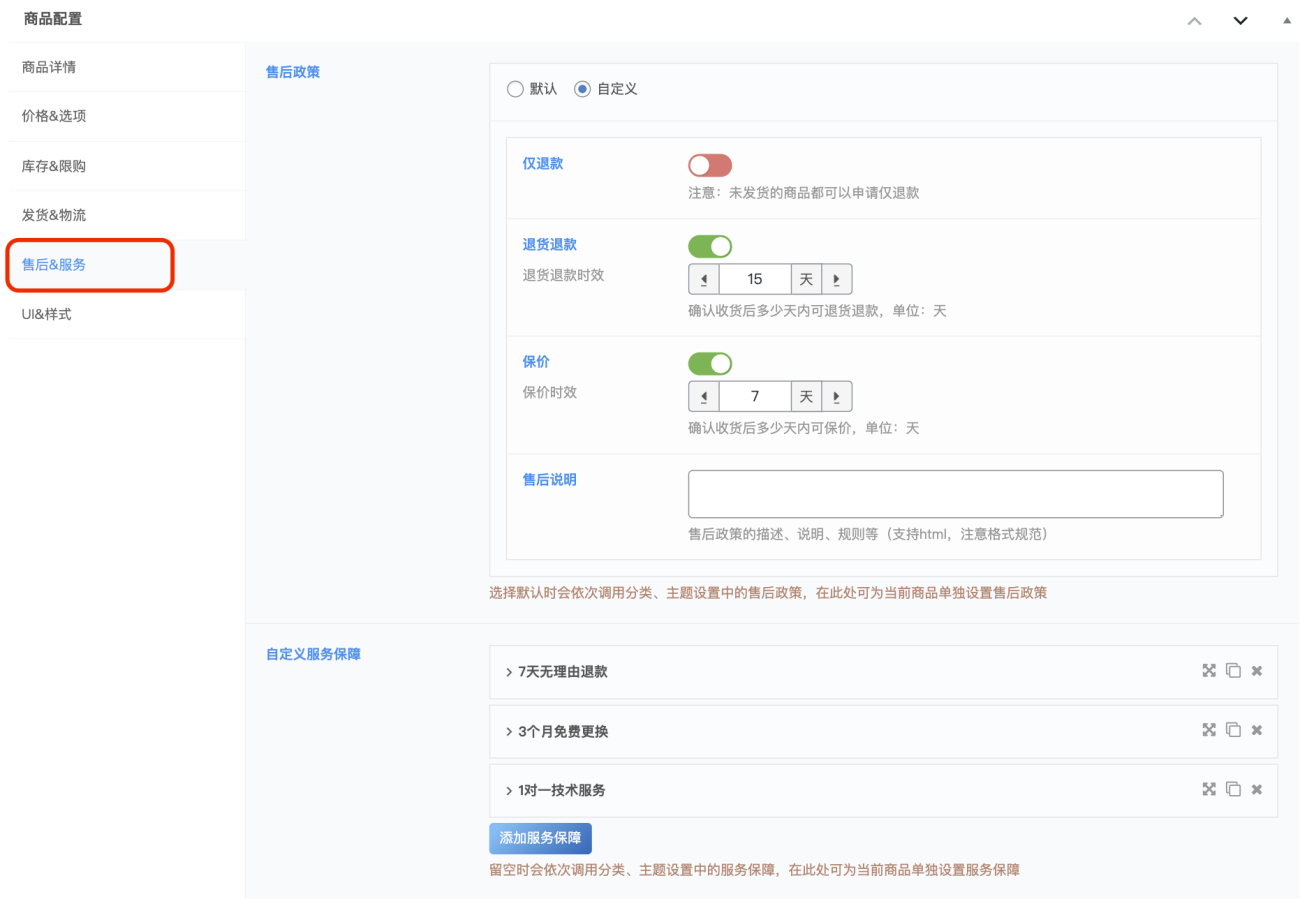The width and height of the screenshot is (1300, 899).
Task: Collapse panel with the 商品配置 down chevron
Action: click(1241, 20)
